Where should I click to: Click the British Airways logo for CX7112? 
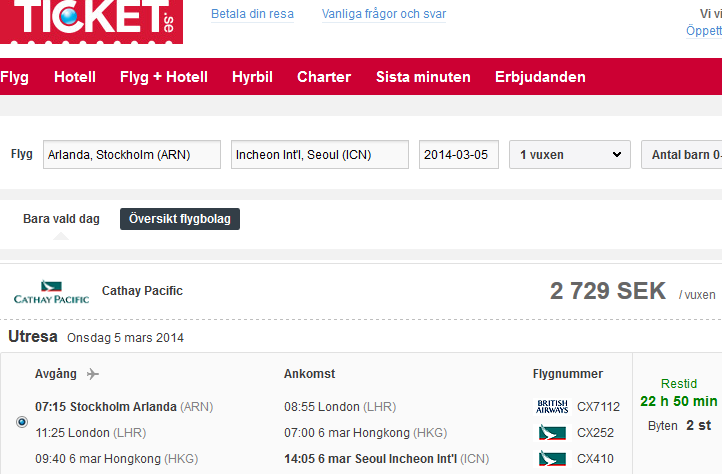click(x=552, y=407)
